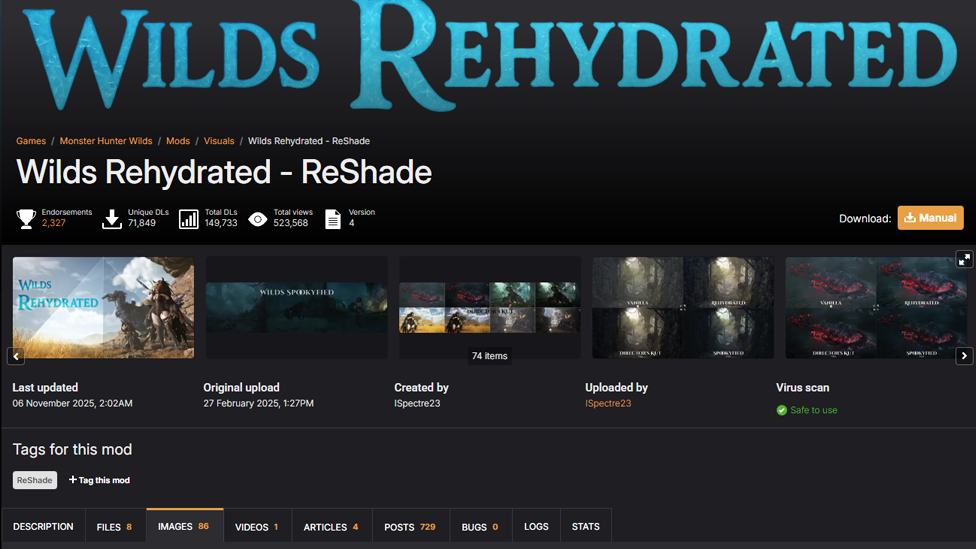Screen dimensions: 976x549
Task: Click the original upload date 27 February 2025
Action: [258, 403]
